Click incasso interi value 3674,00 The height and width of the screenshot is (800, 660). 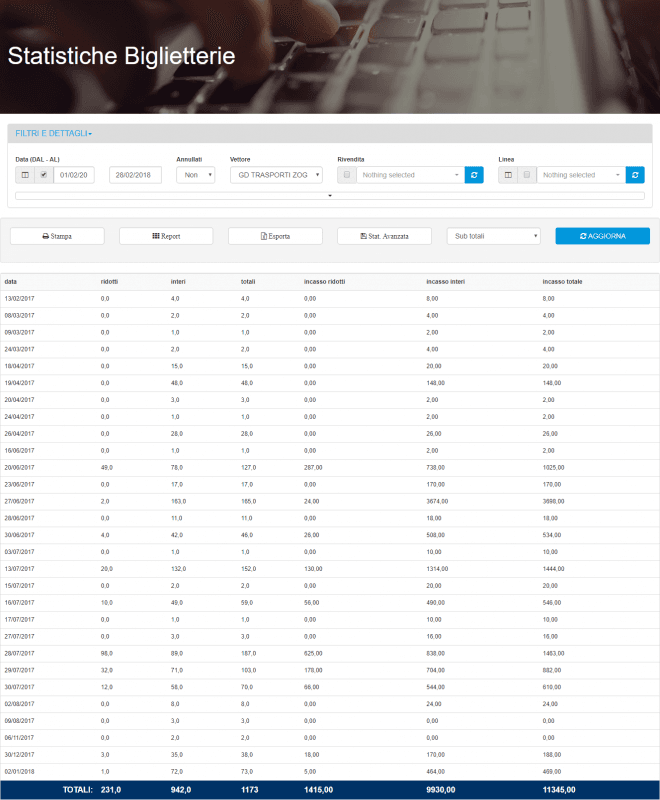pyautogui.click(x=437, y=502)
